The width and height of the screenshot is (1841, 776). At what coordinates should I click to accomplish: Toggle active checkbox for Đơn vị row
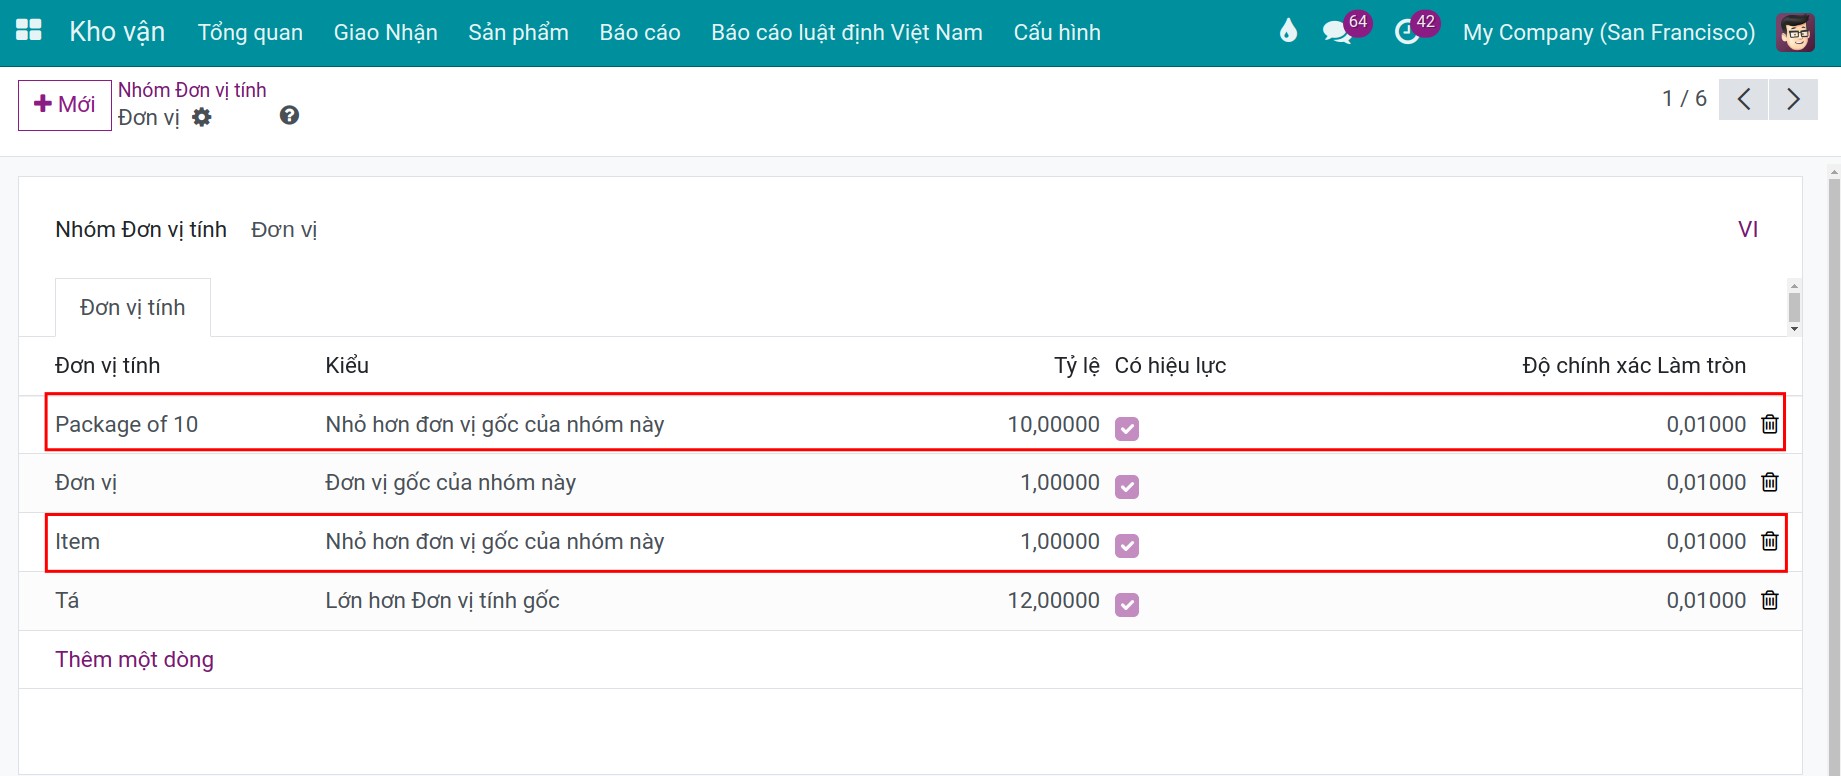[1127, 486]
